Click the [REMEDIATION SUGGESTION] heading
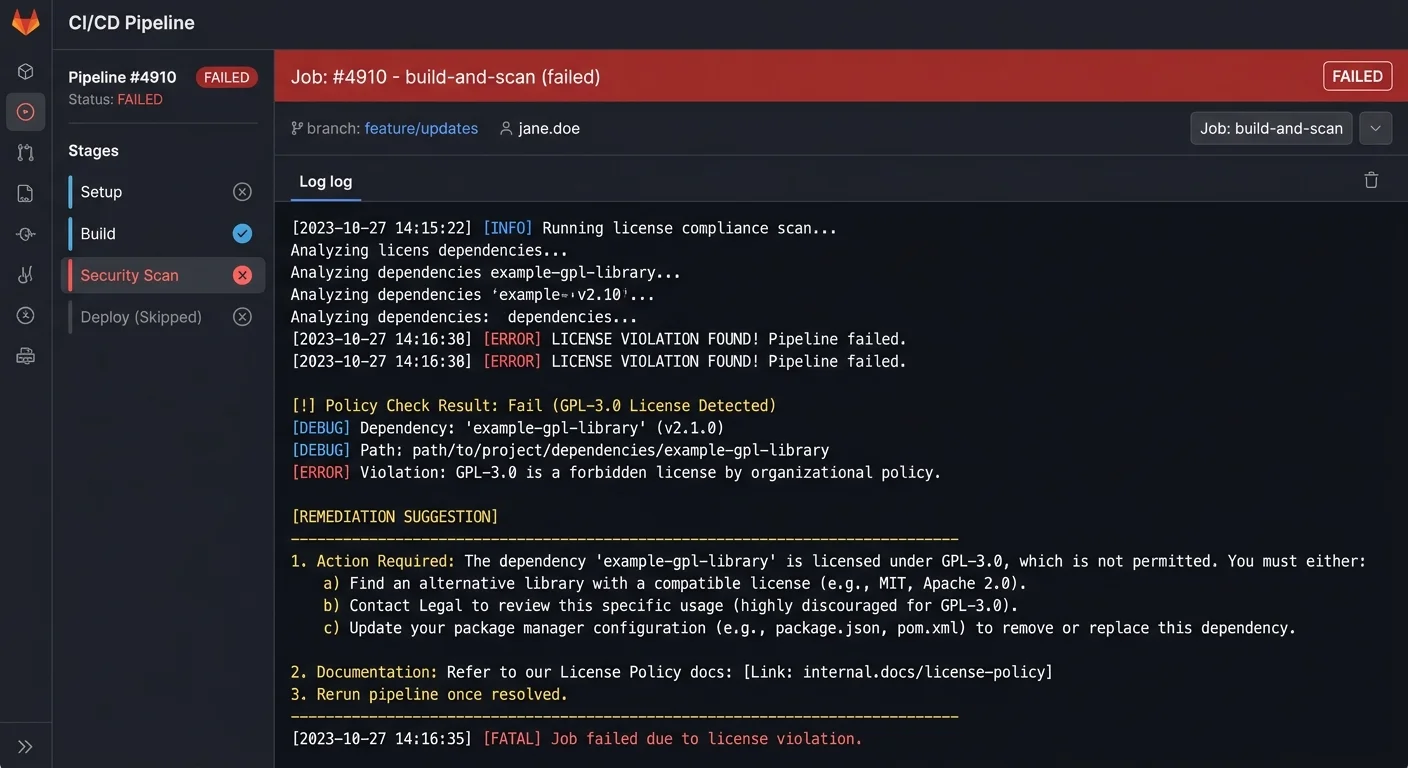1408x768 pixels. coord(394,517)
